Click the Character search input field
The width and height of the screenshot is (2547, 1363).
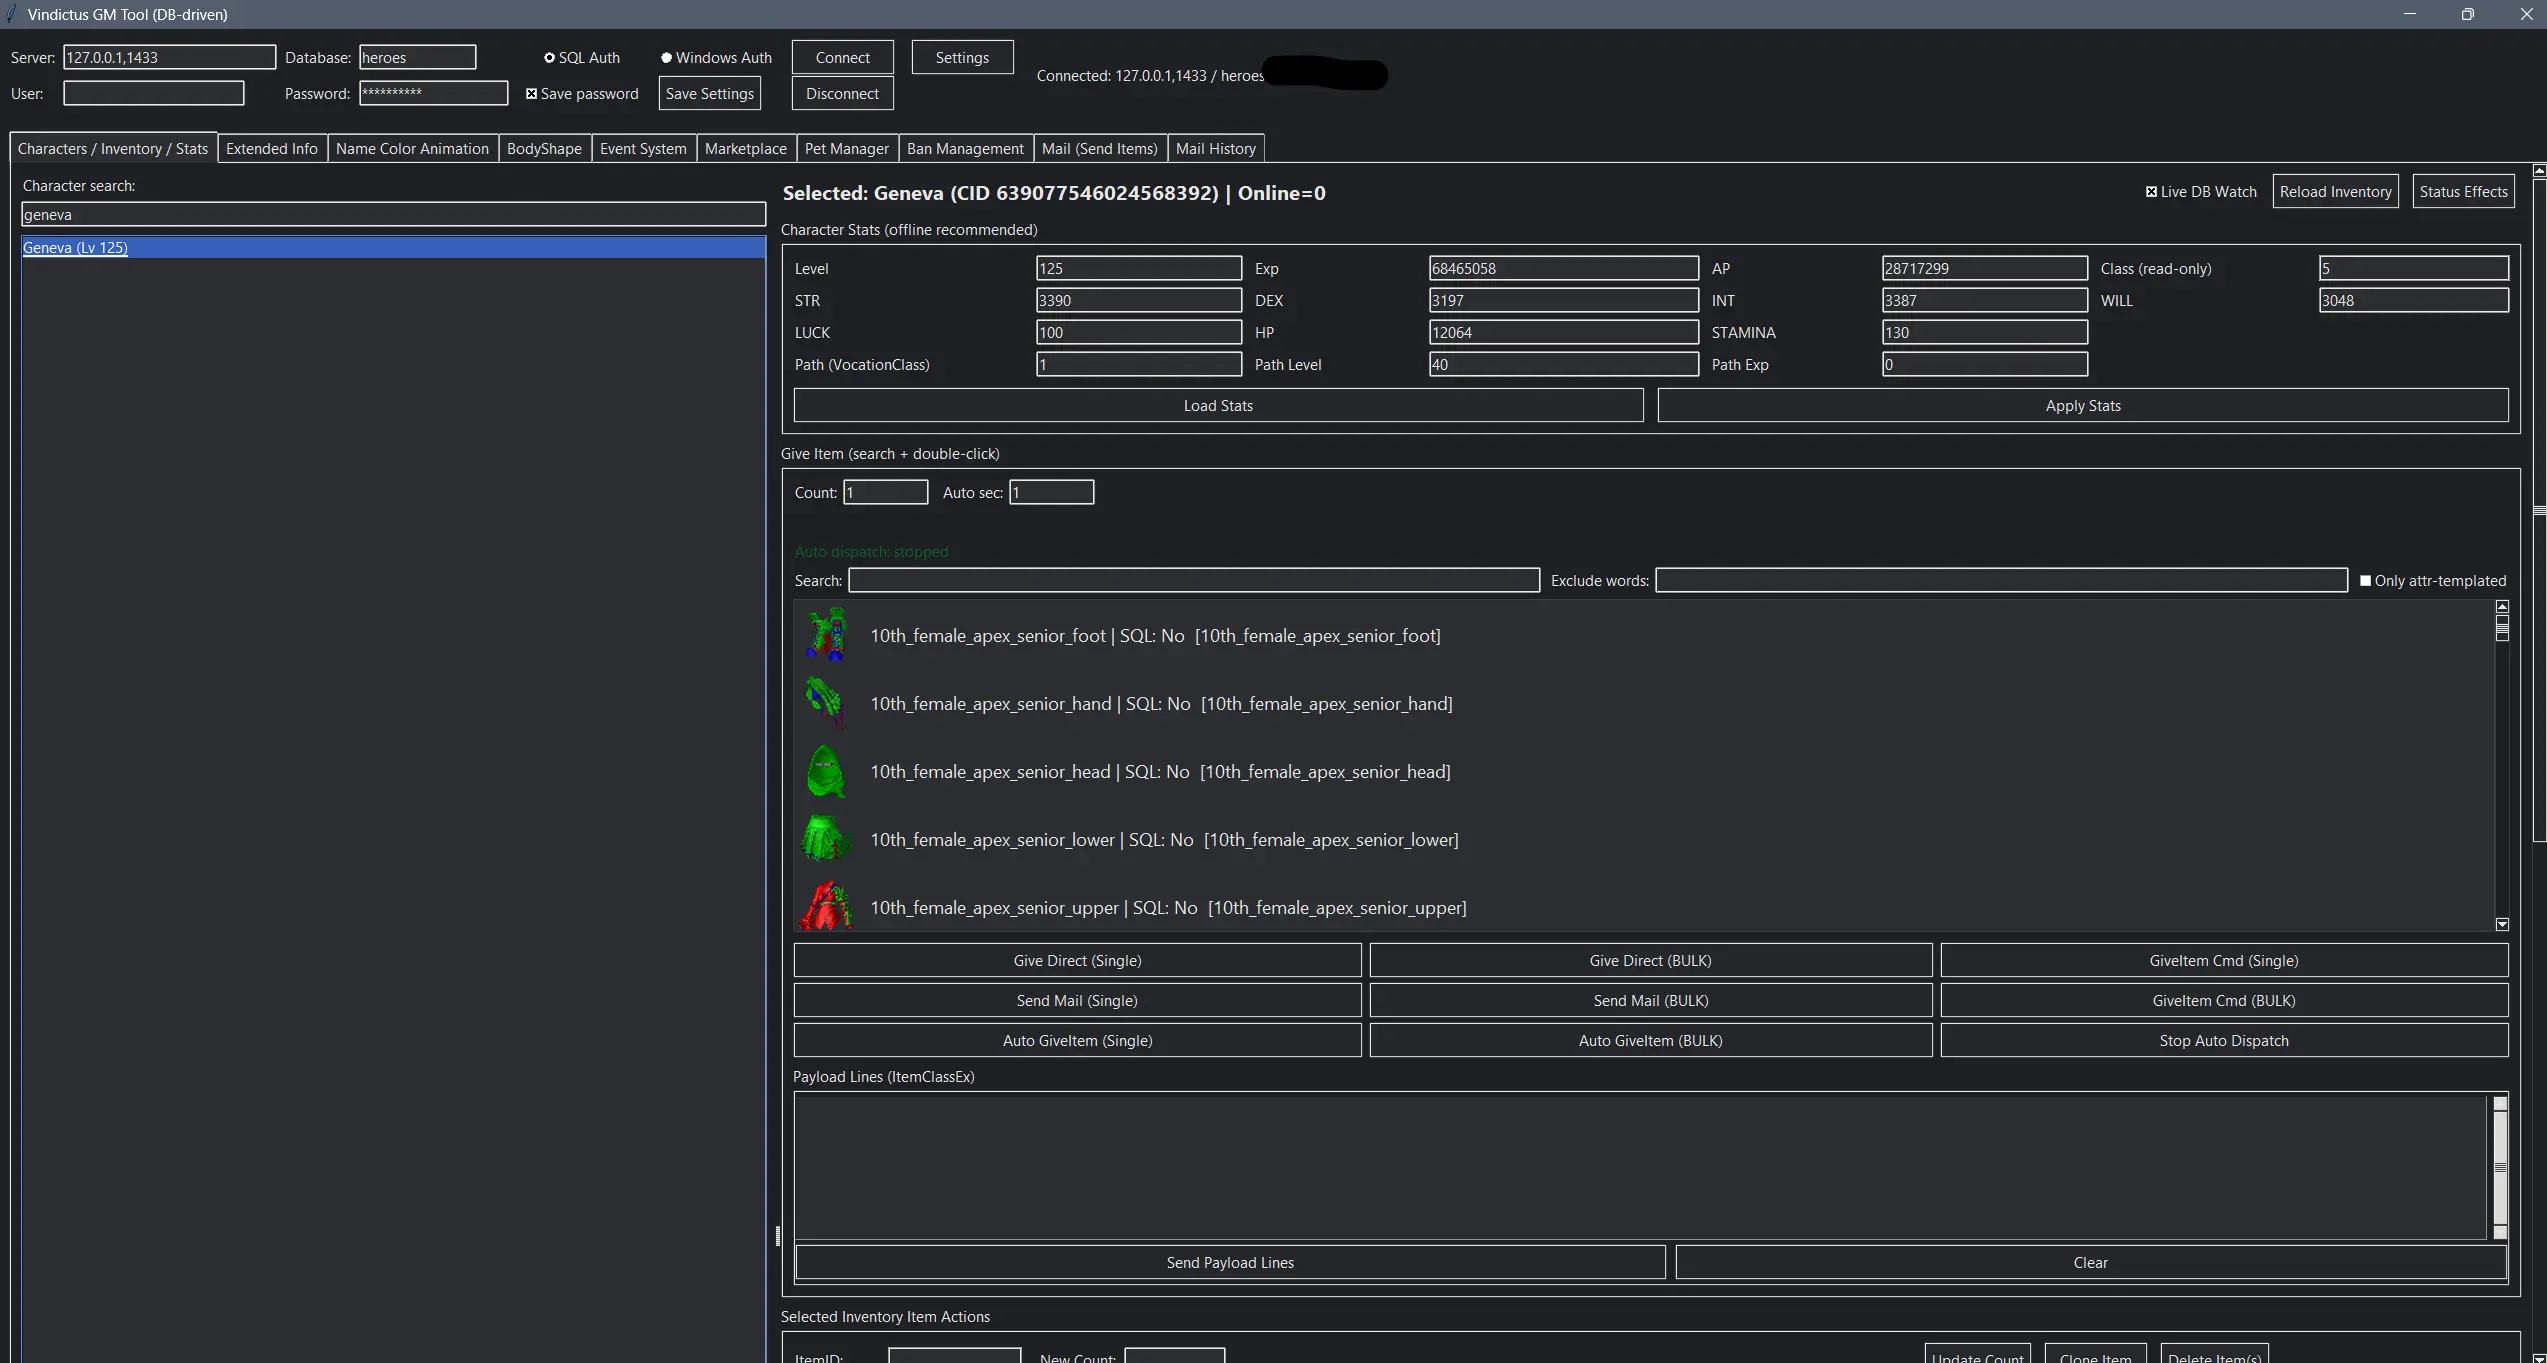pos(393,215)
